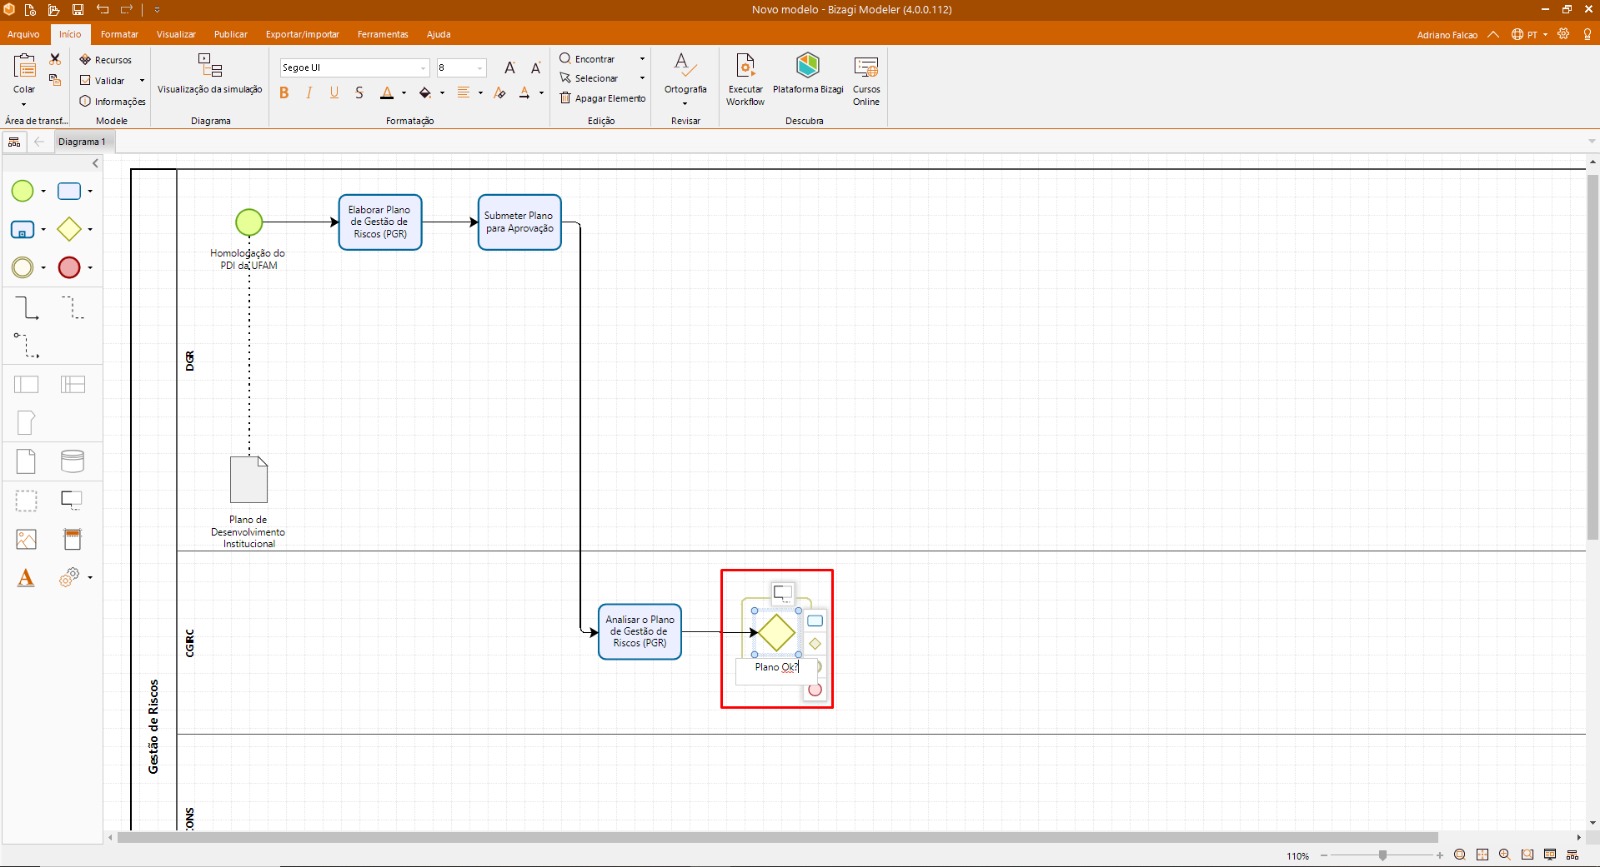
Task: Click the Apagar Elemento button
Action: pyautogui.click(x=602, y=98)
